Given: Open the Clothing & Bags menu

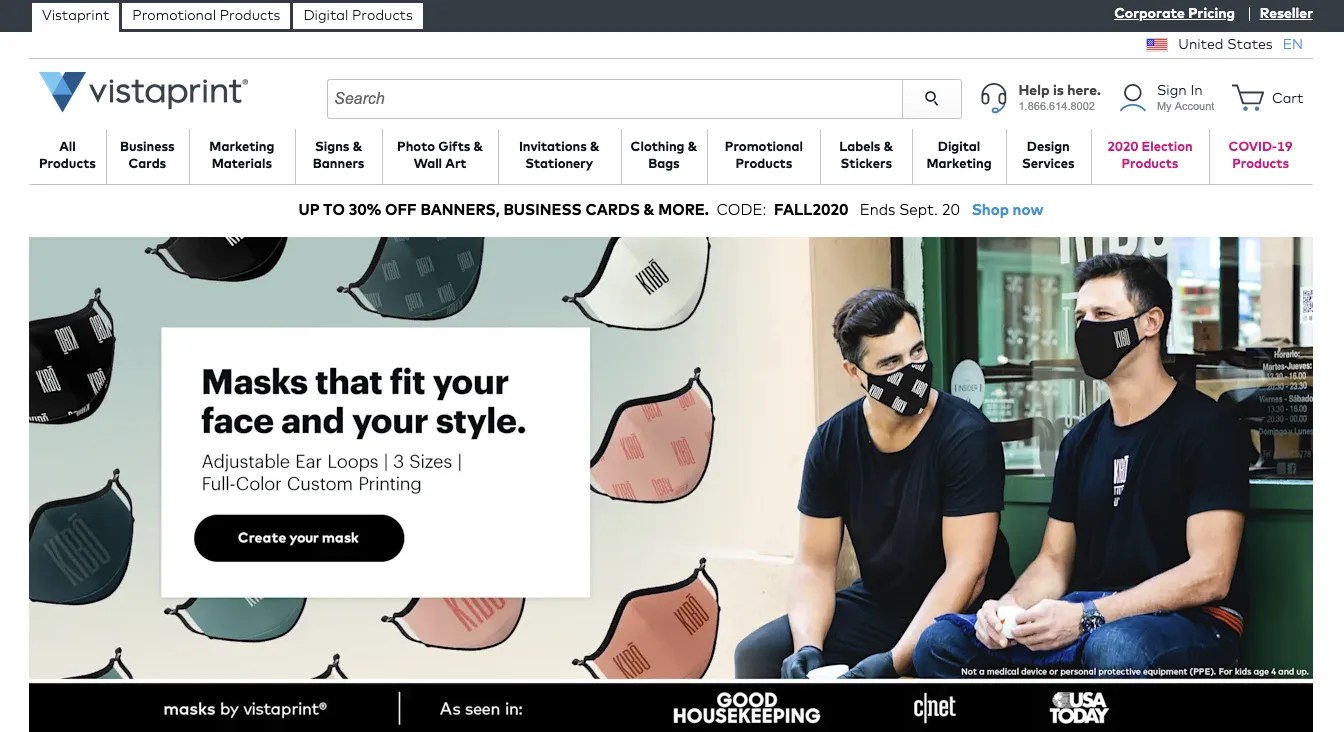Looking at the screenshot, I should 664,155.
